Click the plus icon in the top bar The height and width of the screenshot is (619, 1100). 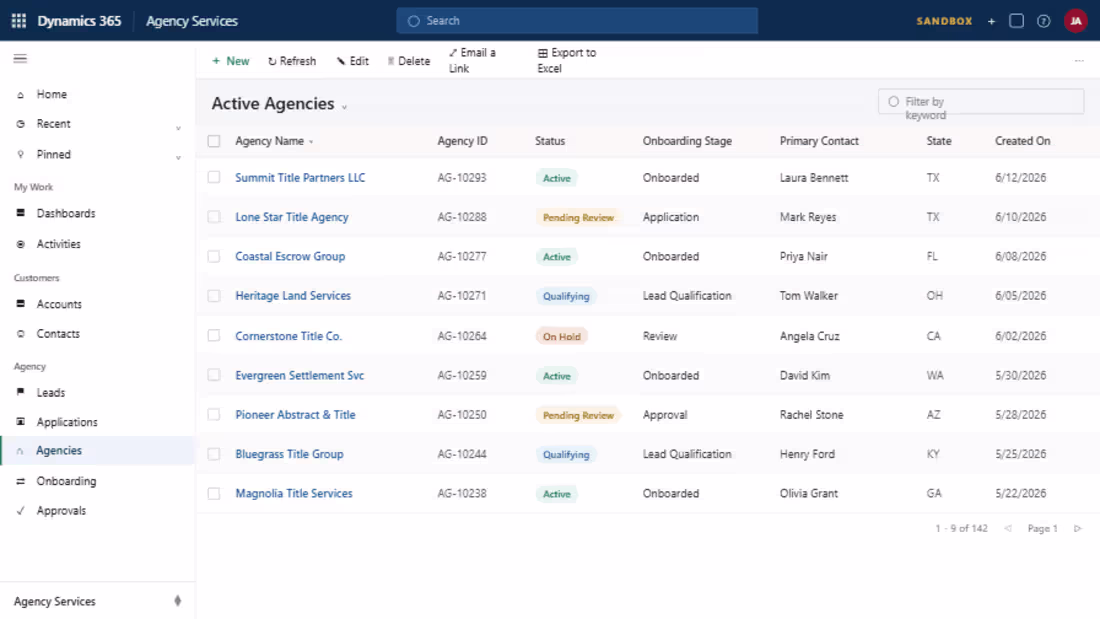[x=991, y=21]
